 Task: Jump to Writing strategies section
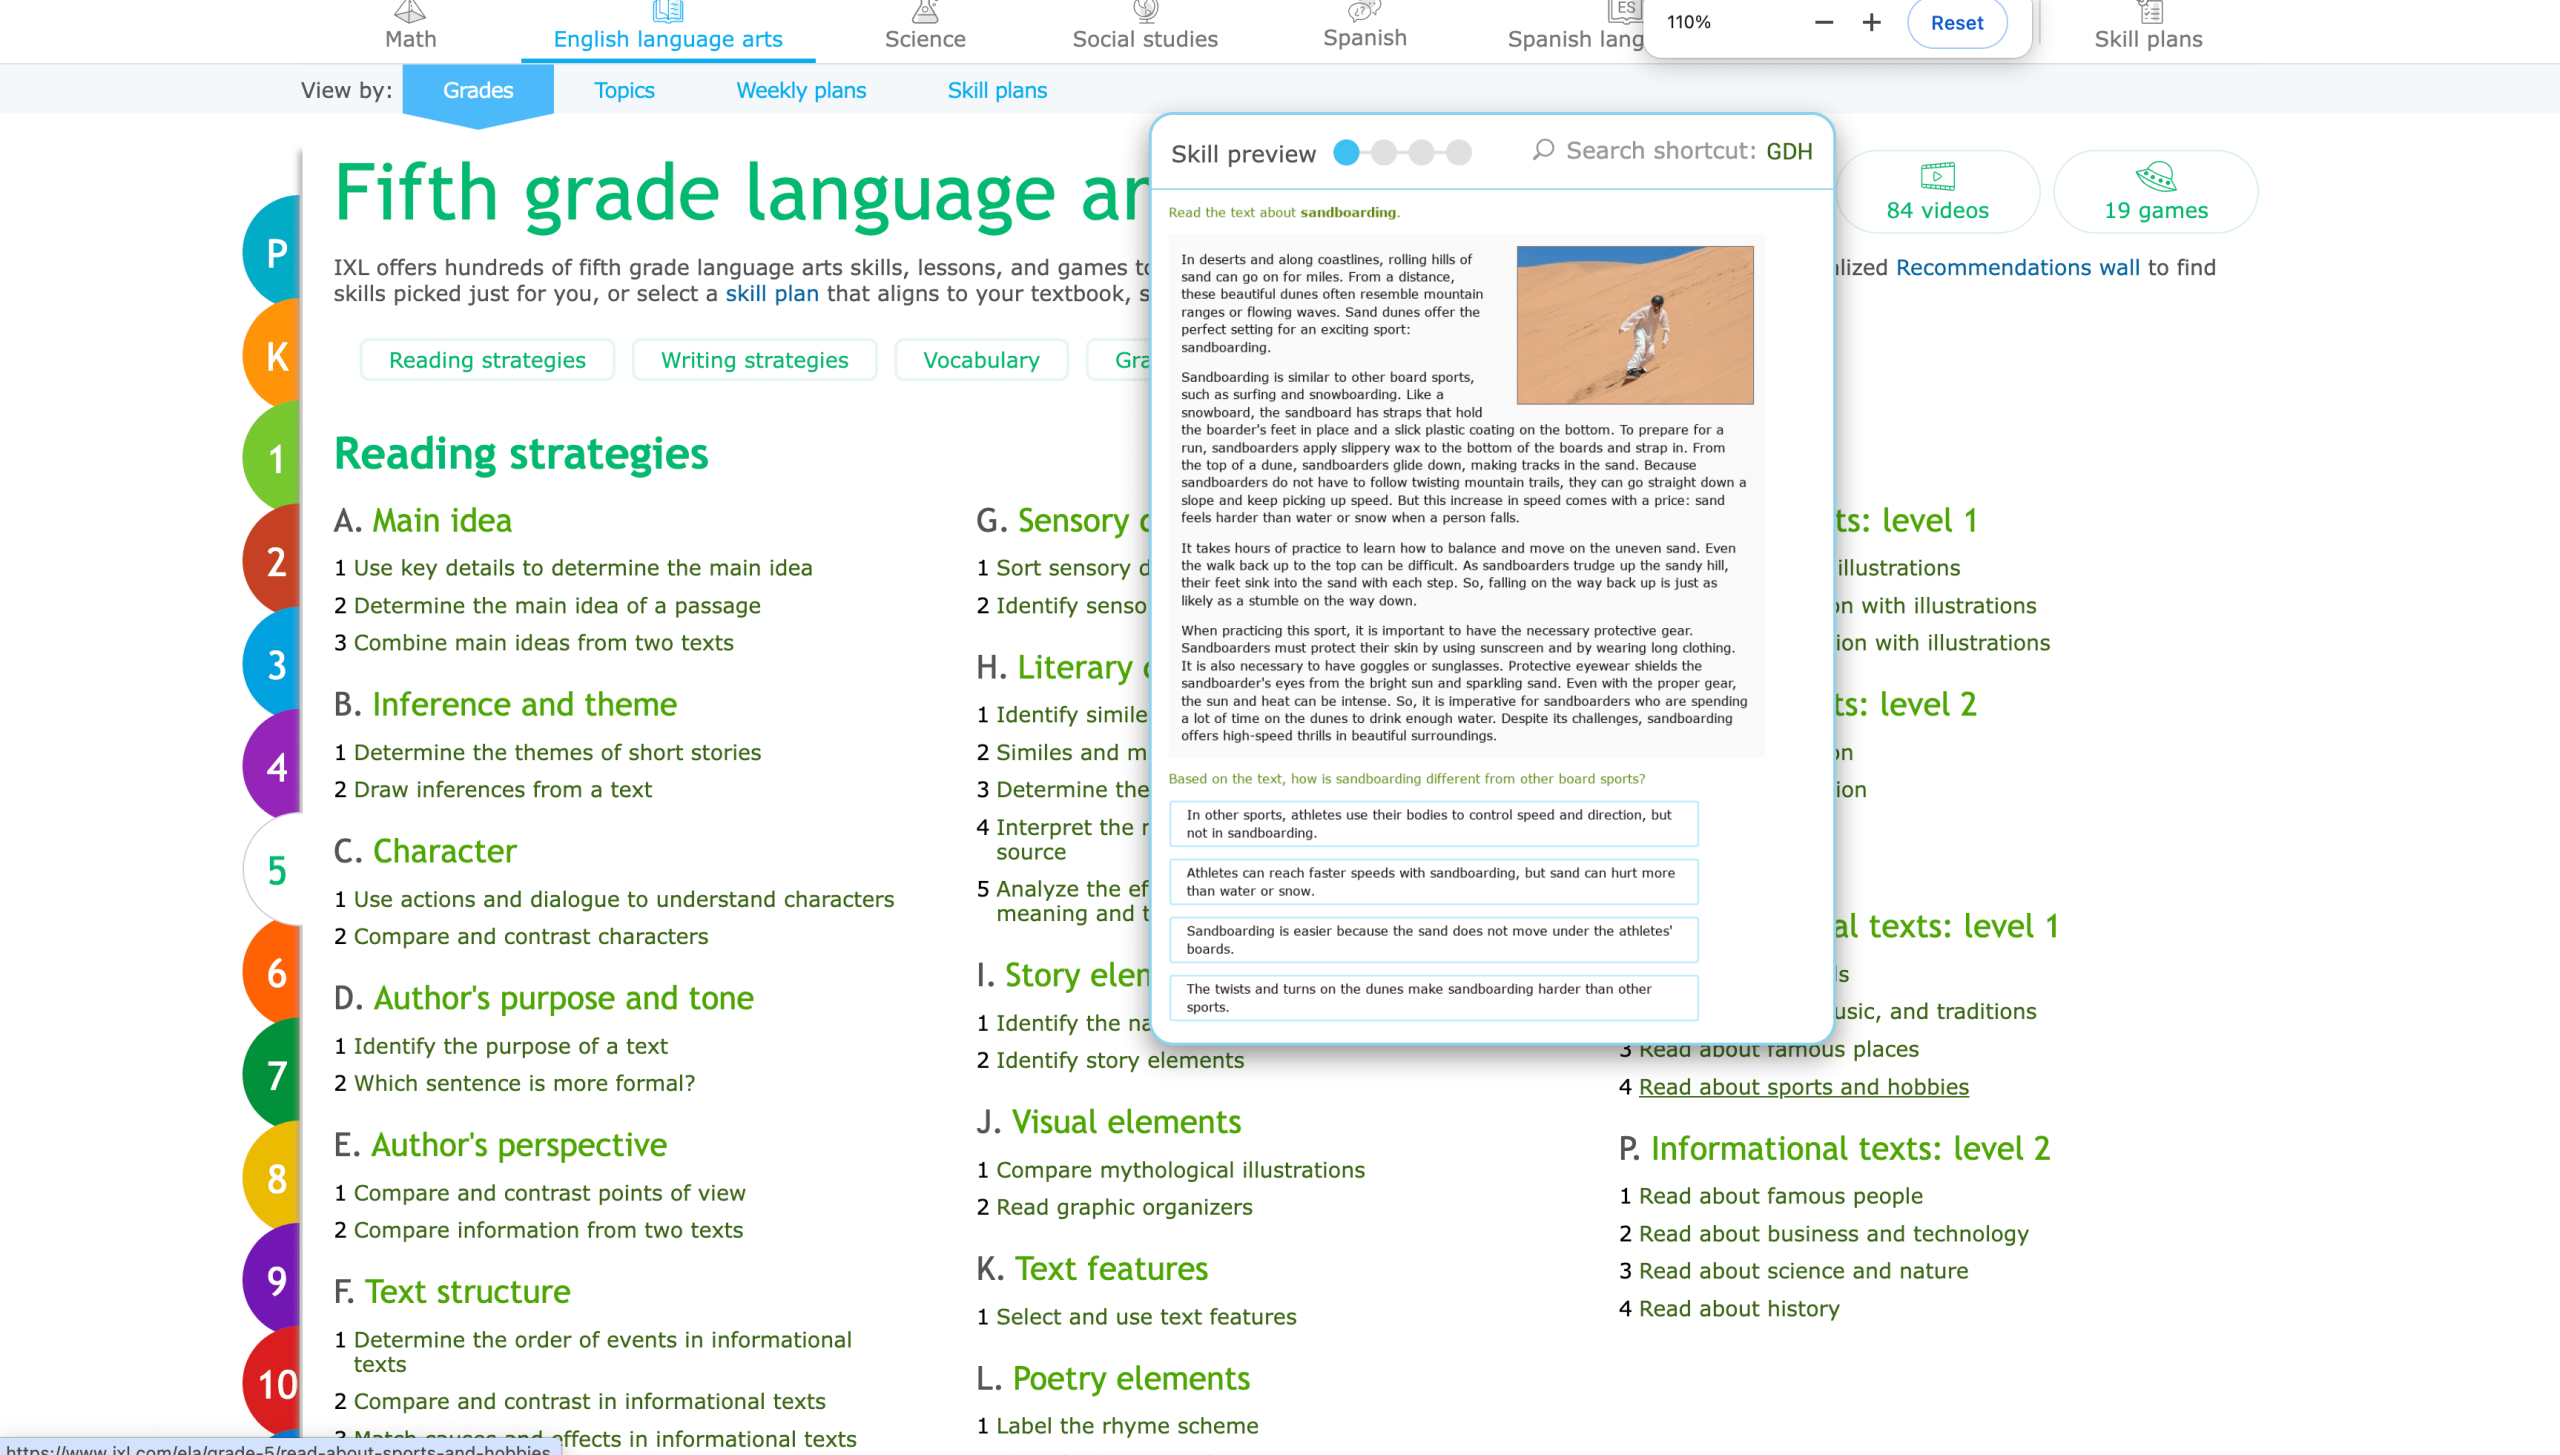coord(754,360)
